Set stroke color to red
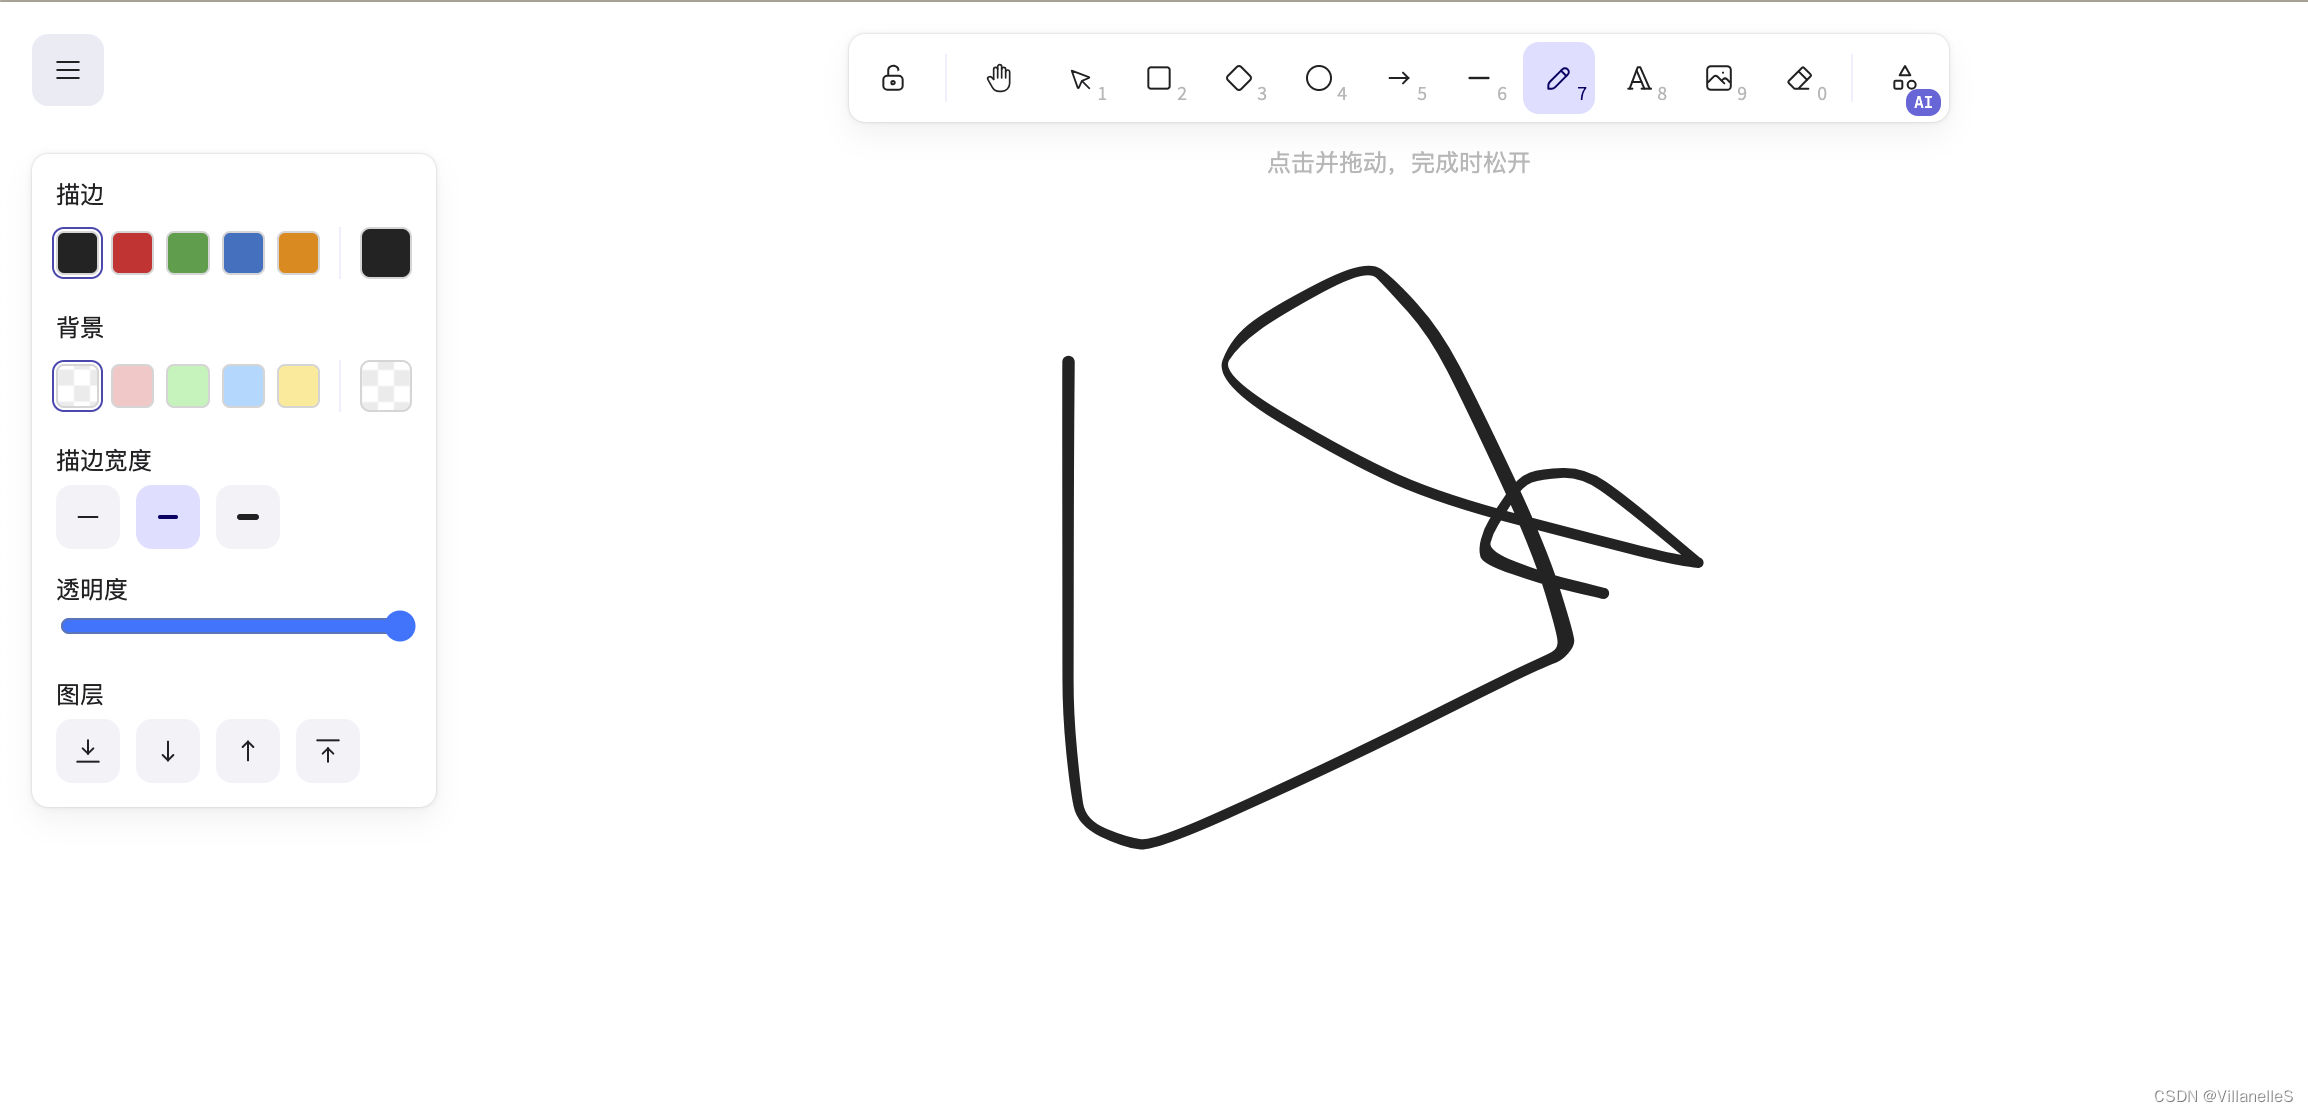Viewport: 2308px width, 1112px height. (133, 253)
